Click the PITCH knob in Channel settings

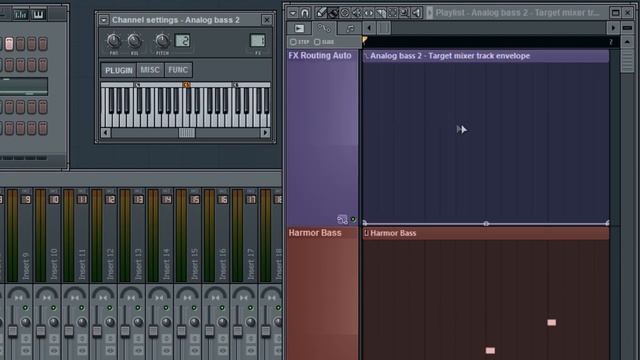(x=162, y=41)
